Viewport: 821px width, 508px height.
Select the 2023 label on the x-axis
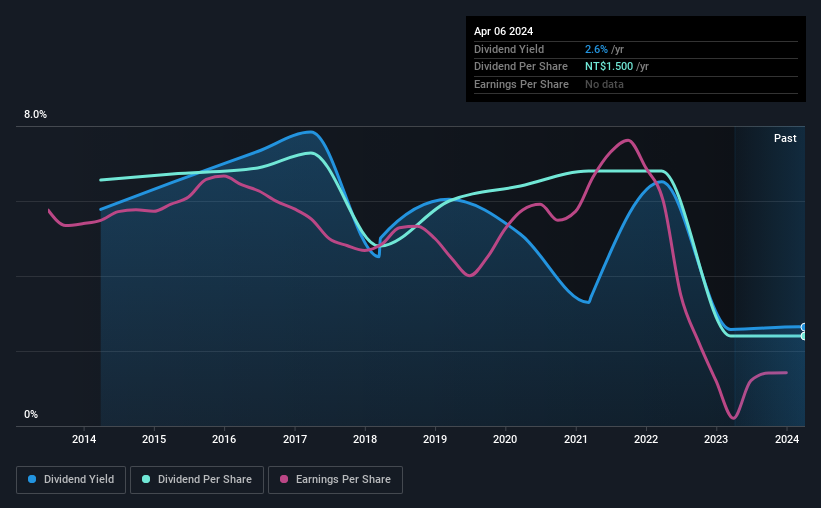click(716, 439)
